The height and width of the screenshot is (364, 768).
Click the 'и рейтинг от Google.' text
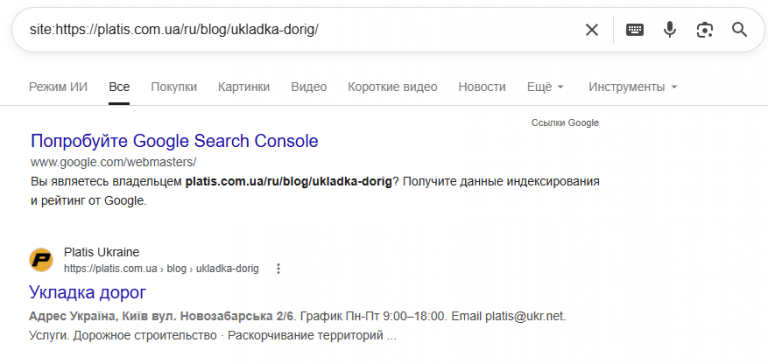click(x=89, y=201)
